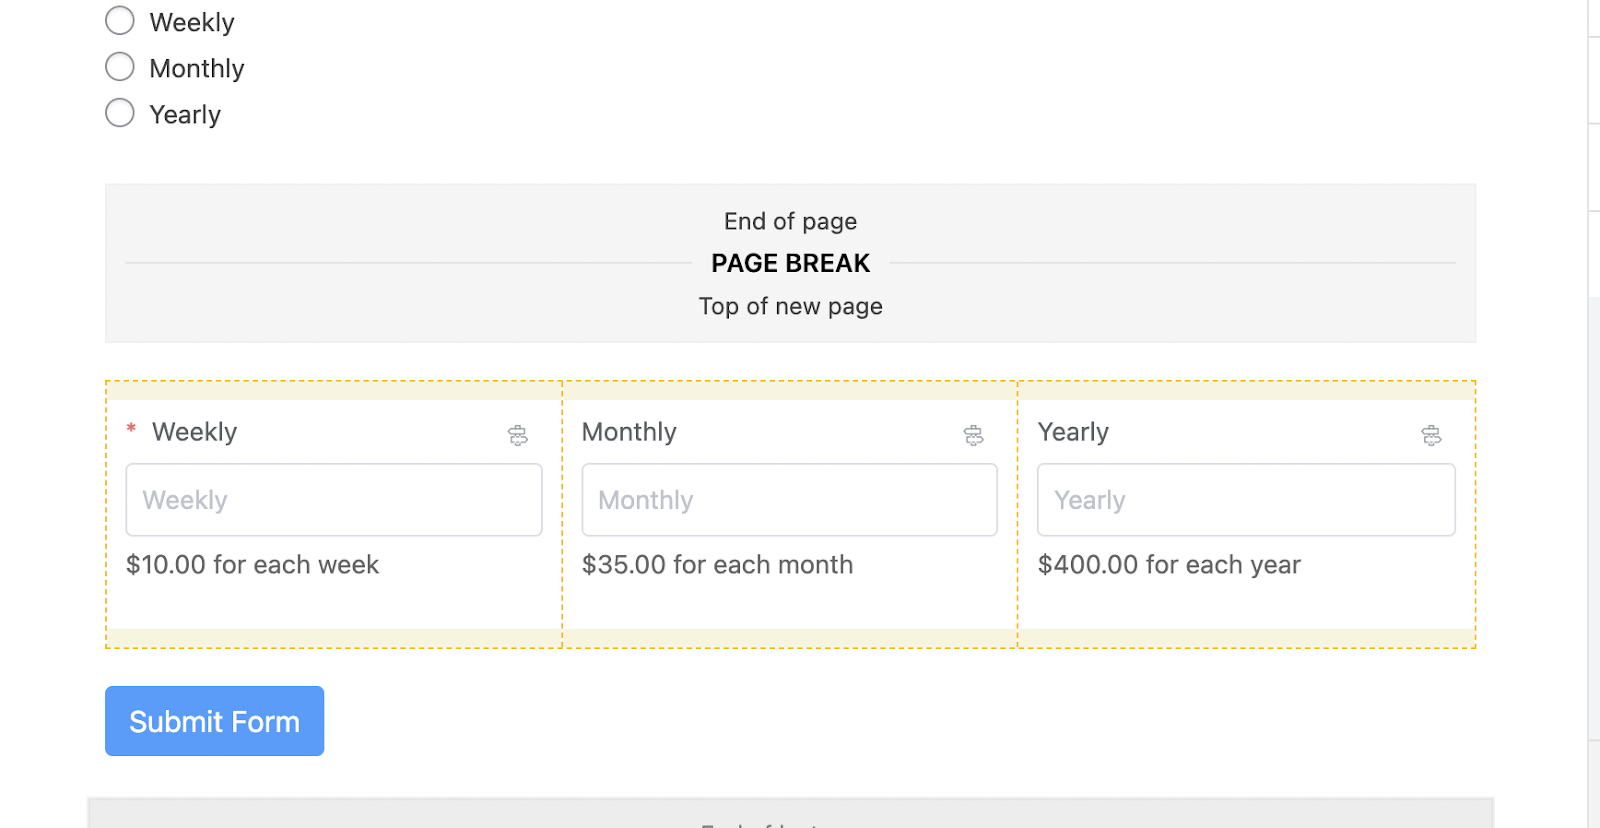Viewport: 1600px width, 828px height.
Task: Click the Monthly column field label
Action: point(629,432)
